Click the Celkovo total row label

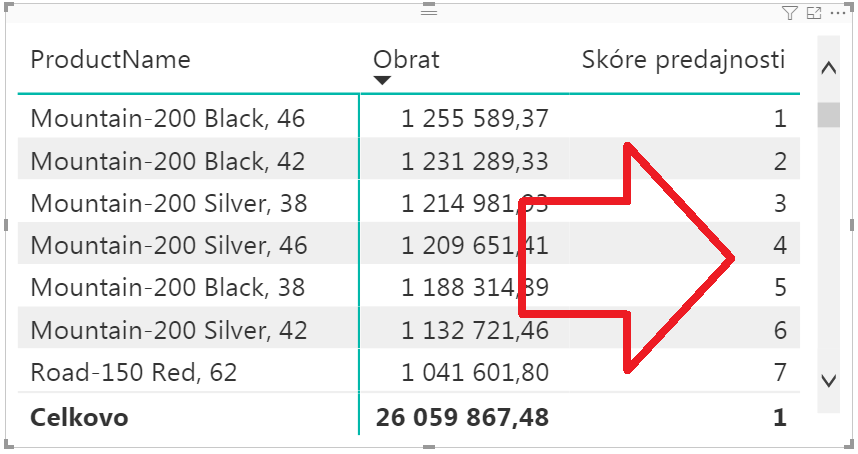point(79,417)
